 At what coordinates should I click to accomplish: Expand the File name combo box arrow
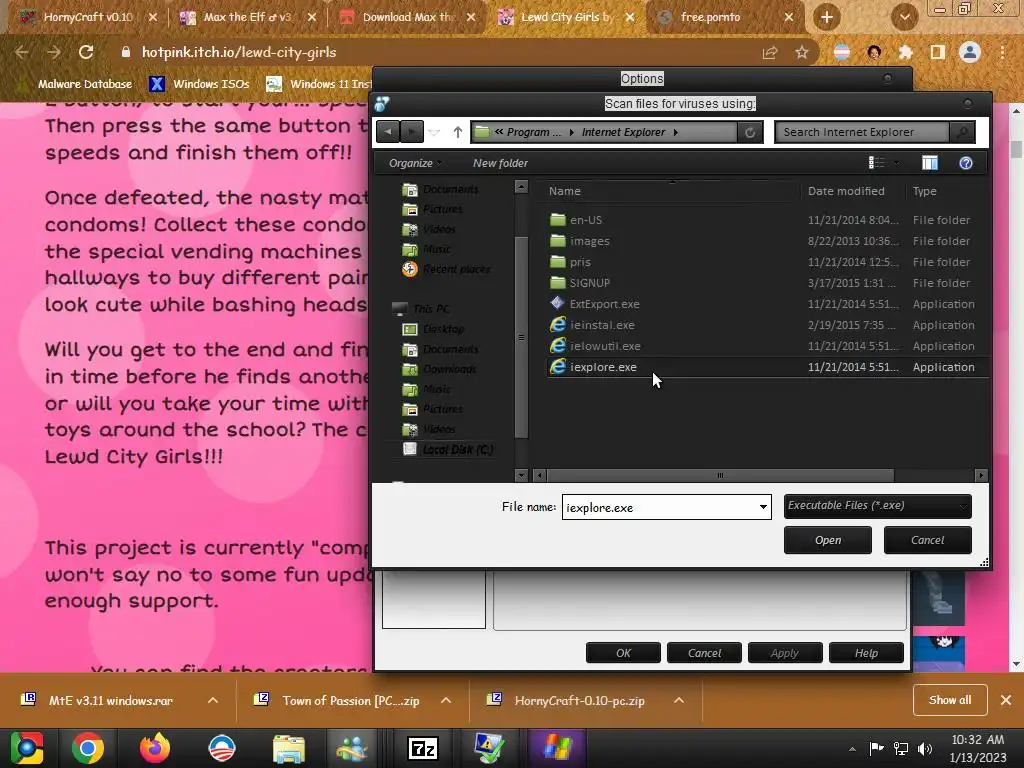click(763, 507)
